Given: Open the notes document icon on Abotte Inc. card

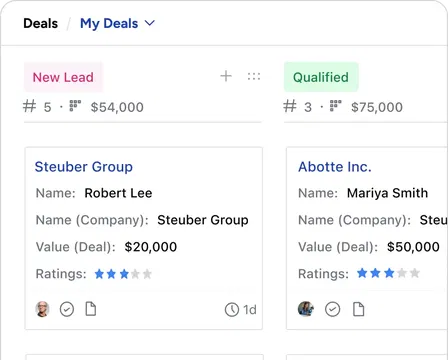Looking at the screenshot, I should [x=359, y=309].
